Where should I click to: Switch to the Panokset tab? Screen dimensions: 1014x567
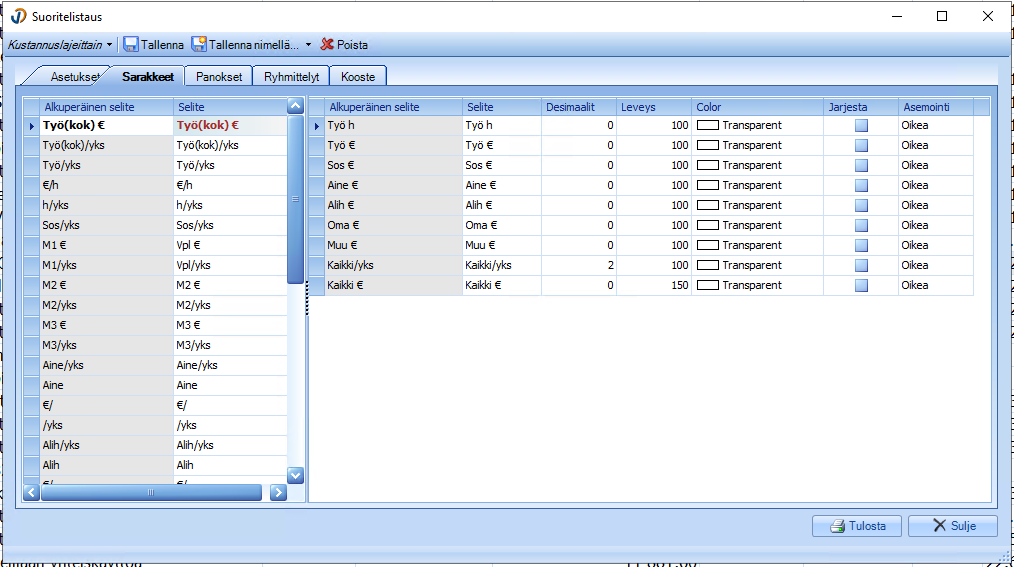coord(219,76)
